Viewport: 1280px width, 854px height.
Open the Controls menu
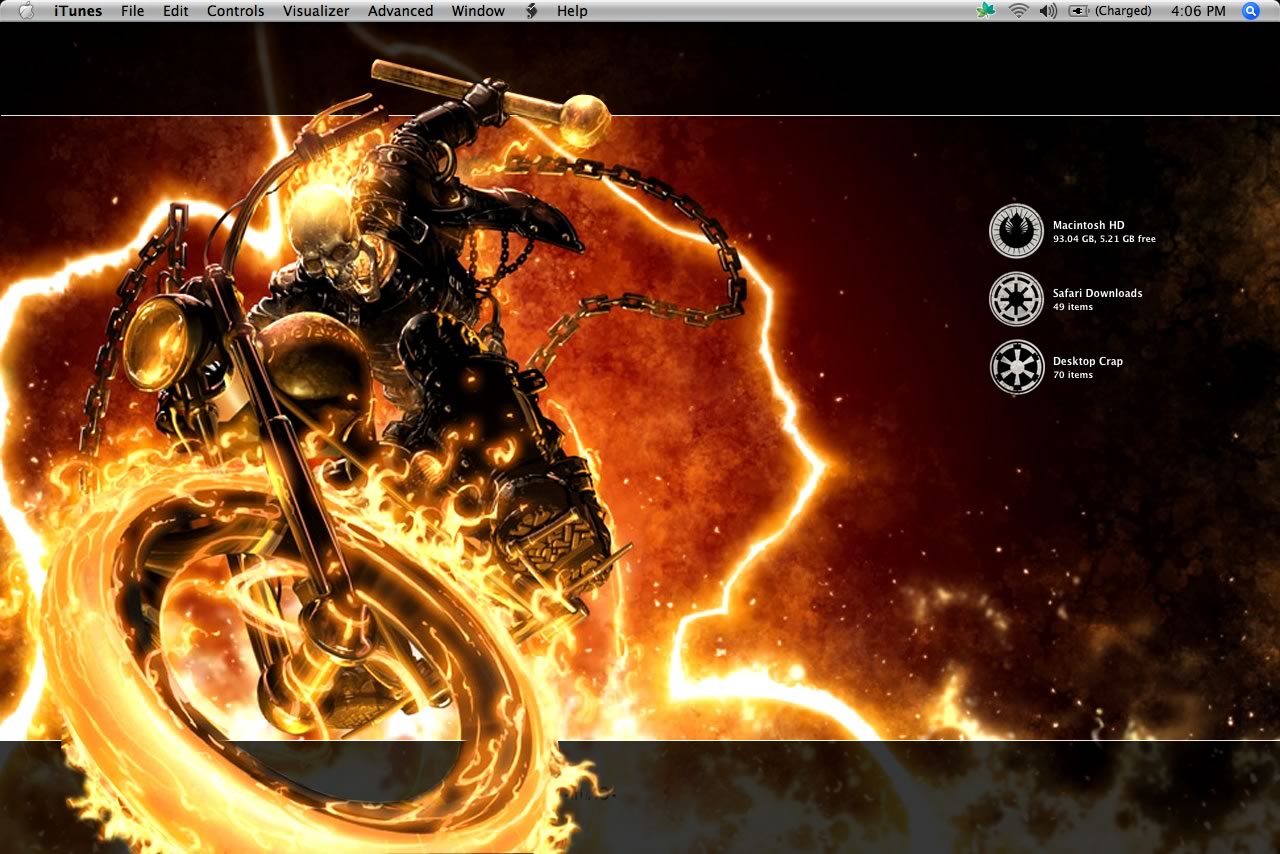236,11
